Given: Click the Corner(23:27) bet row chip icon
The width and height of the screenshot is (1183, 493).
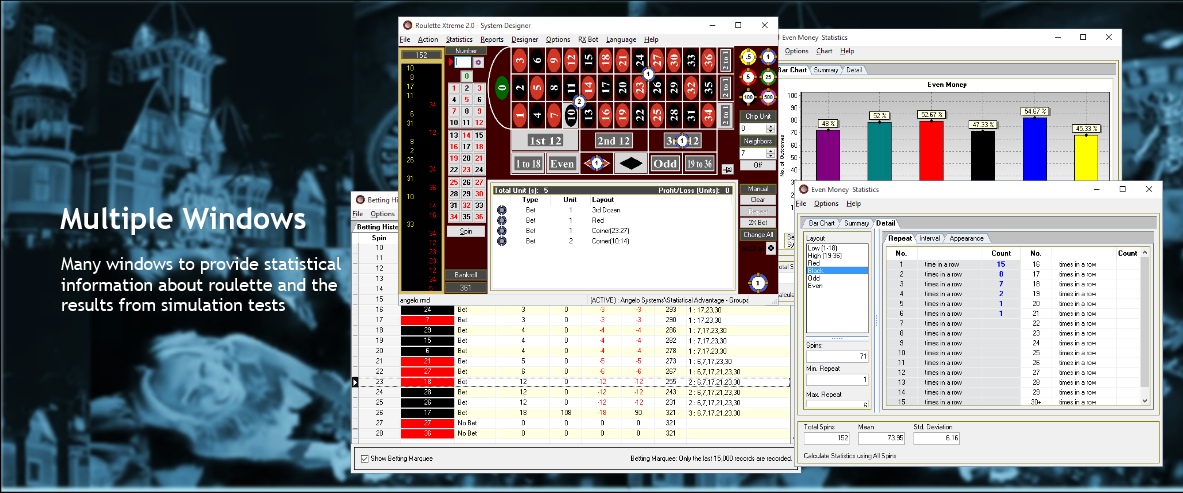Looking at the screenshot, I should (x=502, y=230).
